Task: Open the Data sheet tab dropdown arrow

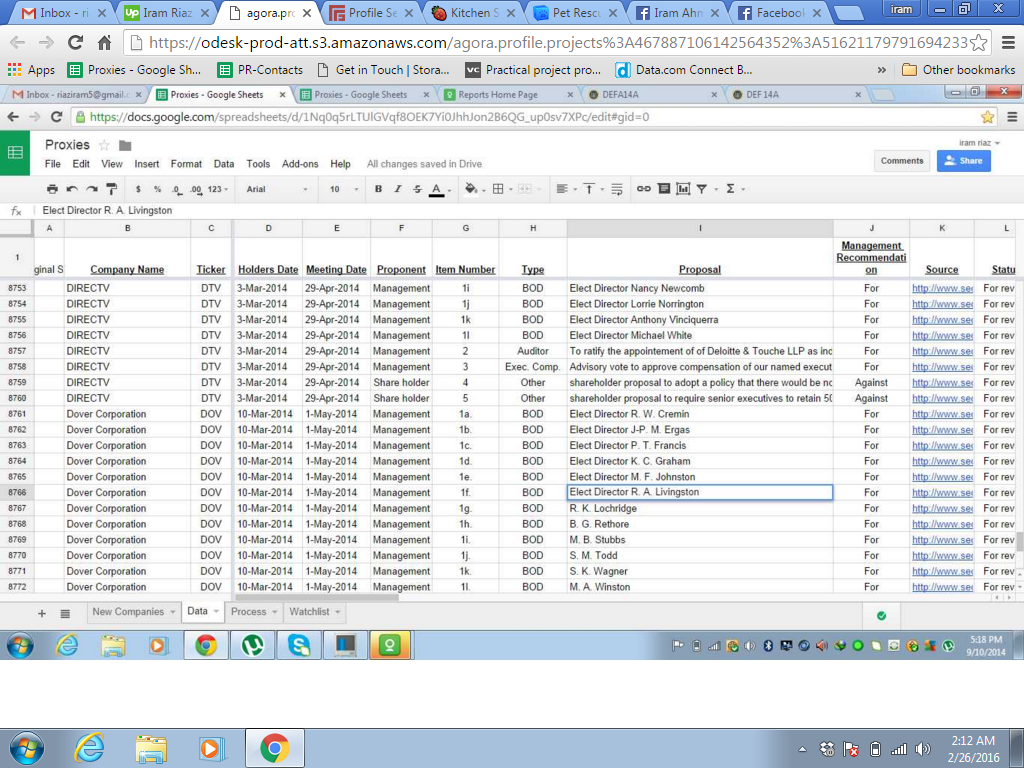Action: tap(216, 612)
